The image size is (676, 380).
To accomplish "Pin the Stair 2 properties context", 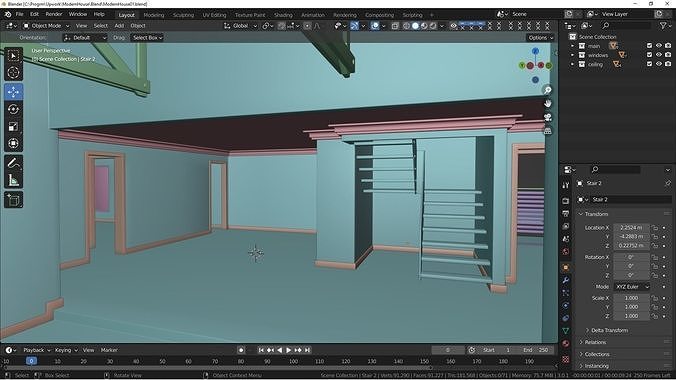I will click(x=667, y=183).
